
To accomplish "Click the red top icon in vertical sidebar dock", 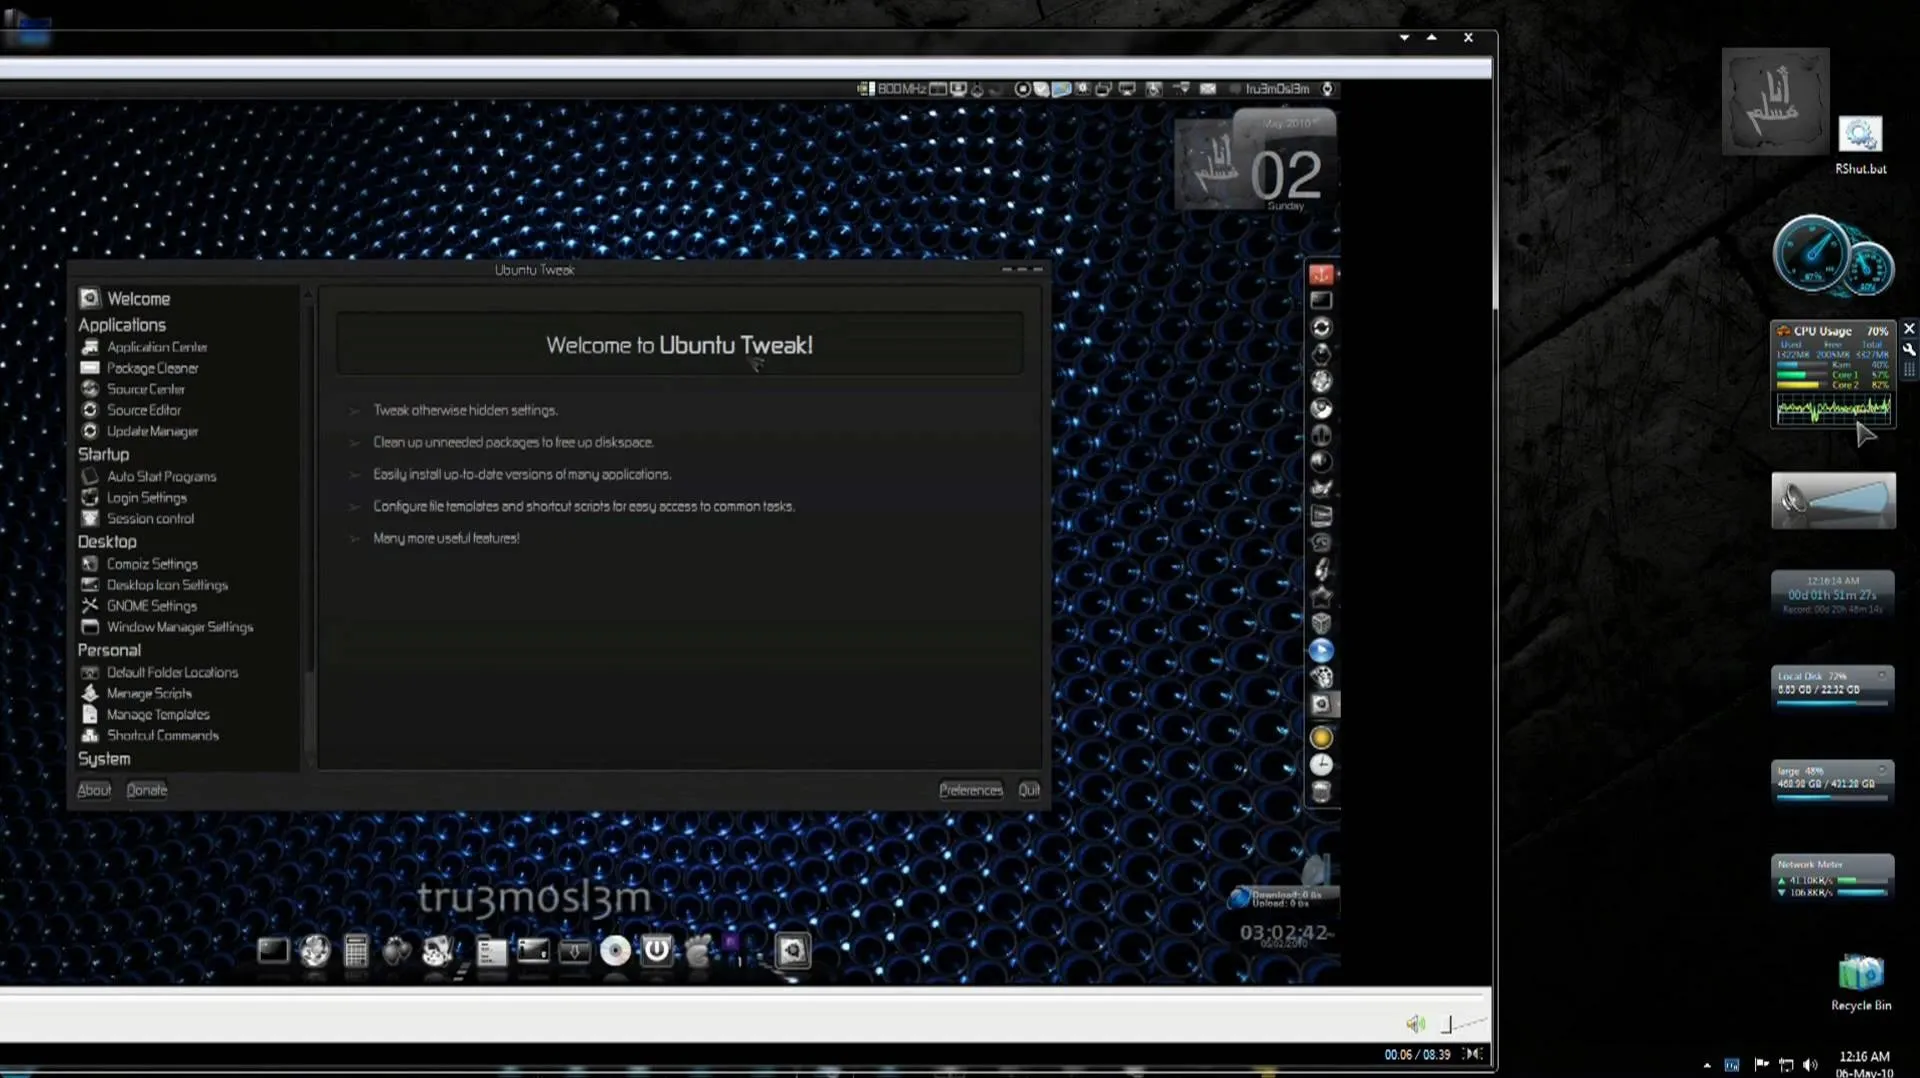I will pos(1321,274).
